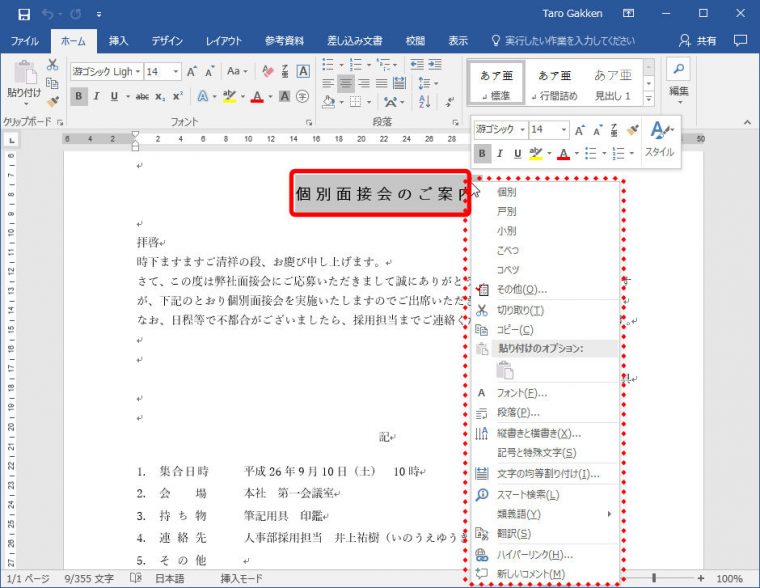Expand synonyms 類義語 submenu arrow
This screenshot has height=588, width=760.
coord(609,514)
